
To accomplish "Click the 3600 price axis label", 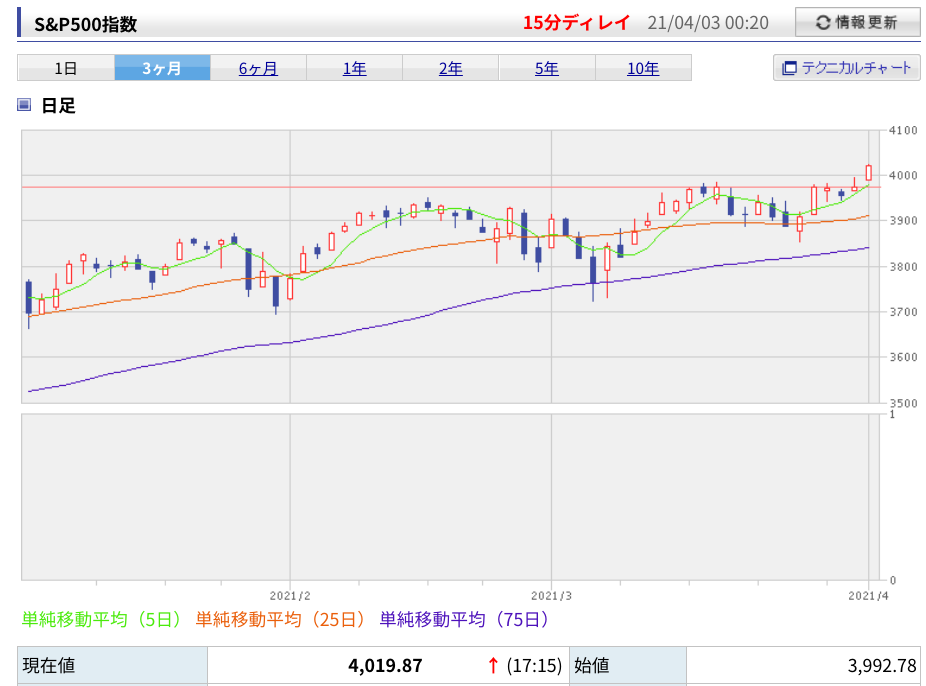I will [x=904, y=357].
